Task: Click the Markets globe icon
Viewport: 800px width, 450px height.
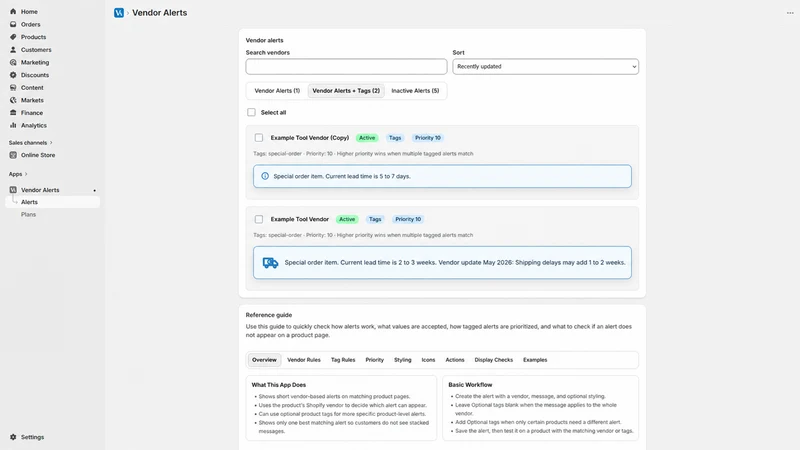Action: coord(13,100)
